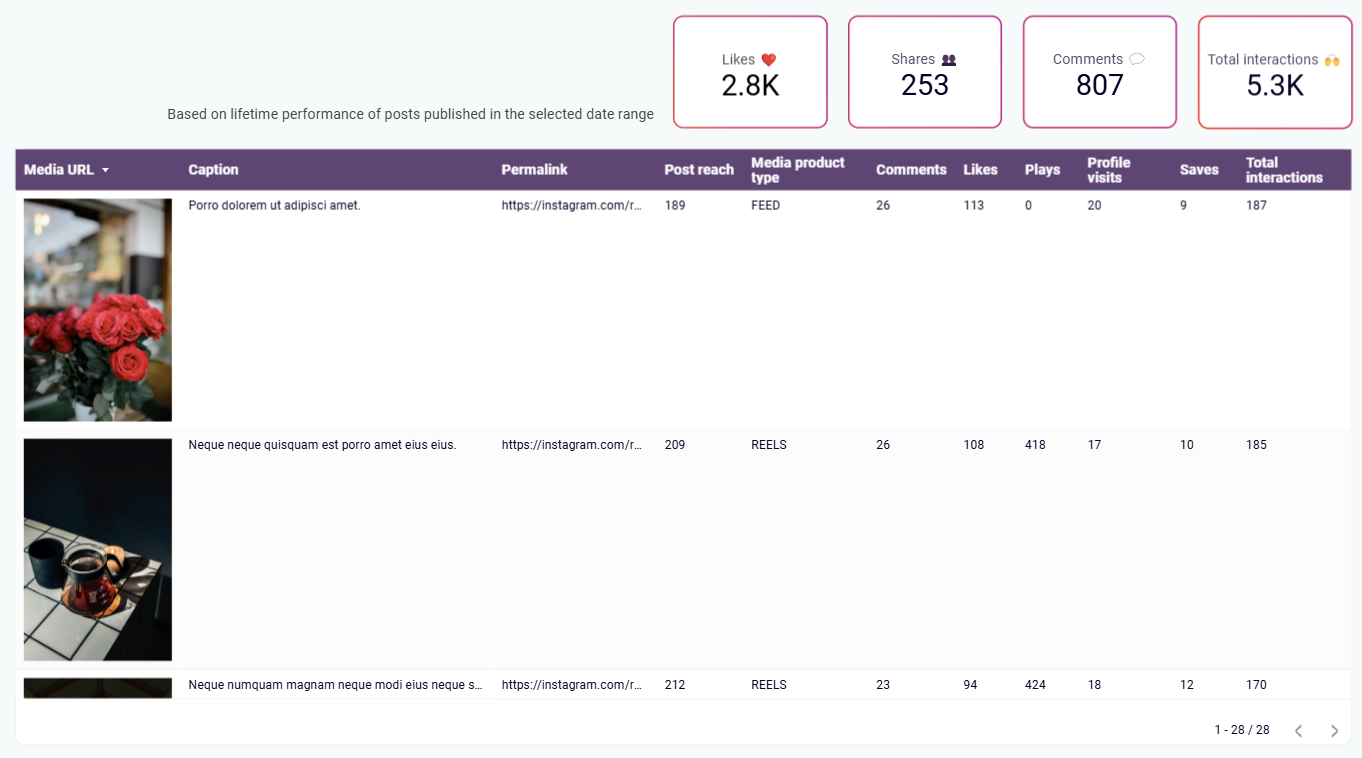Click post reach value 189
This screenshot has height=758, width=1362.
point(675,206)
